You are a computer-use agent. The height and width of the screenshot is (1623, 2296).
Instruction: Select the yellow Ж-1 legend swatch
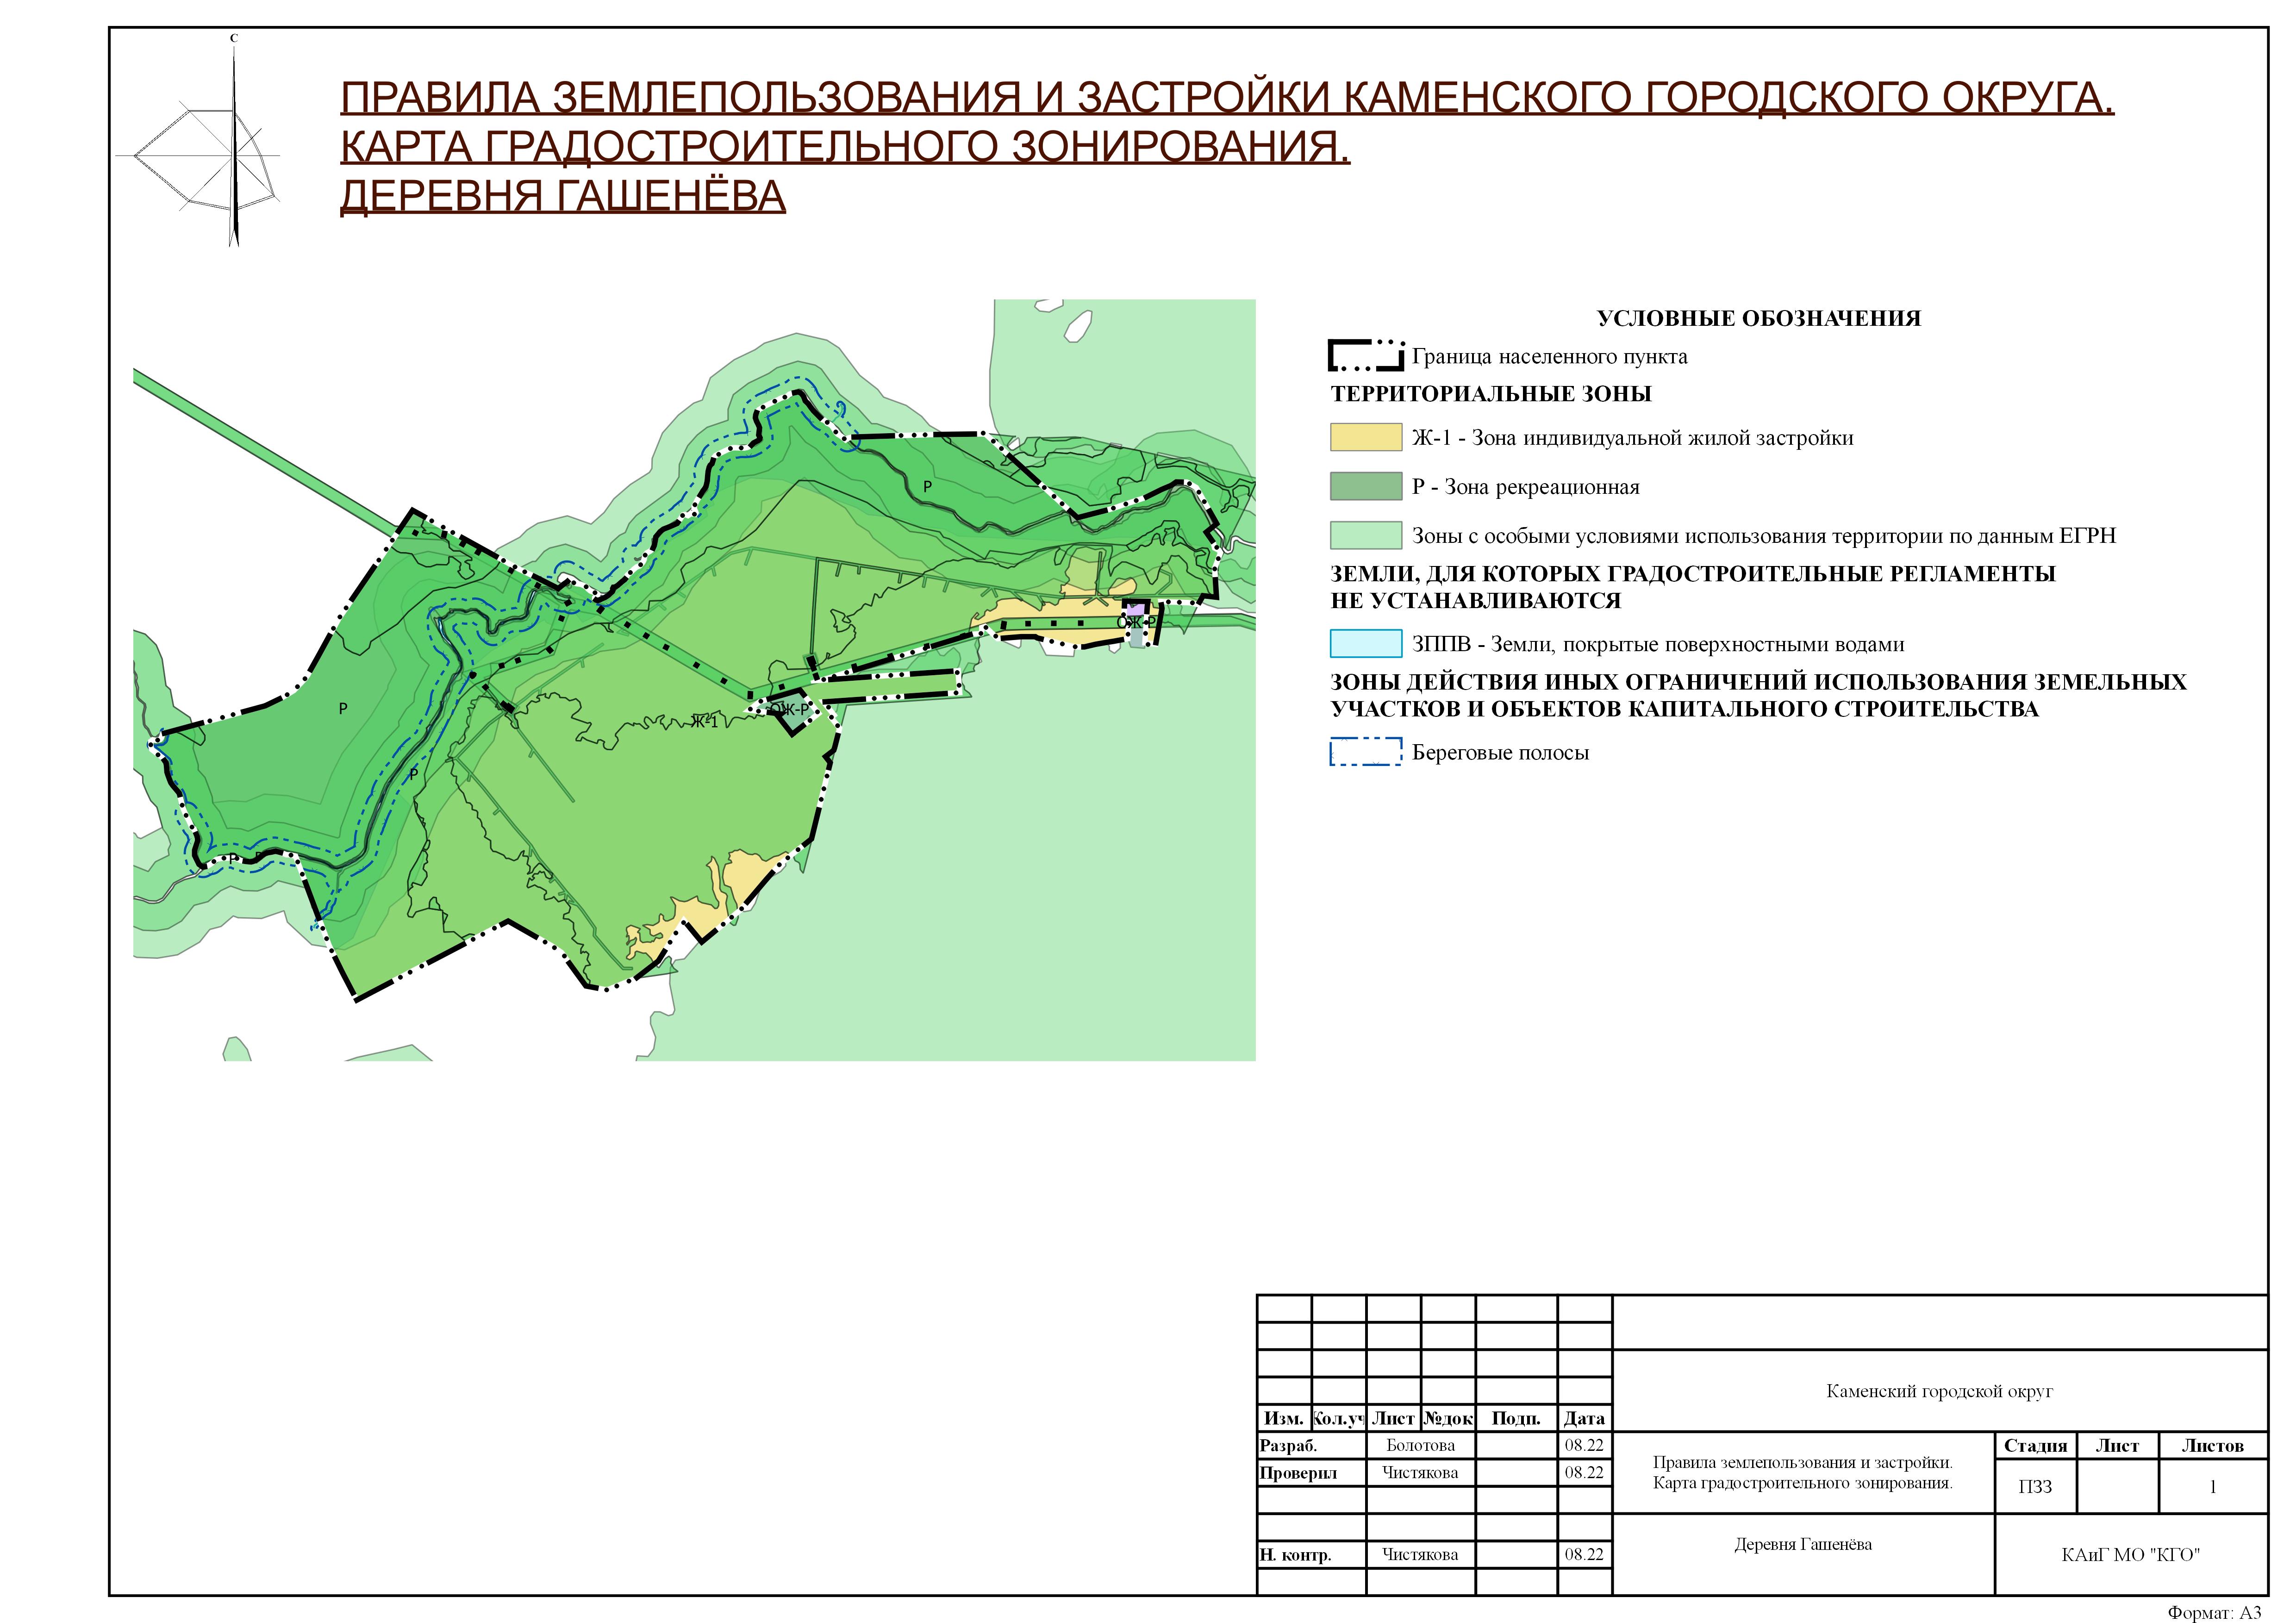(x=1365, y=437)
